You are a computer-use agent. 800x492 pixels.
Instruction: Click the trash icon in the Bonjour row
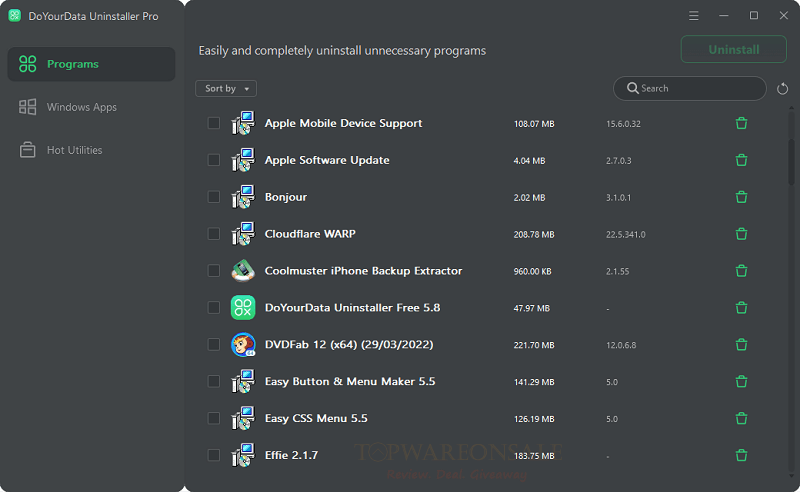(741, 196)
